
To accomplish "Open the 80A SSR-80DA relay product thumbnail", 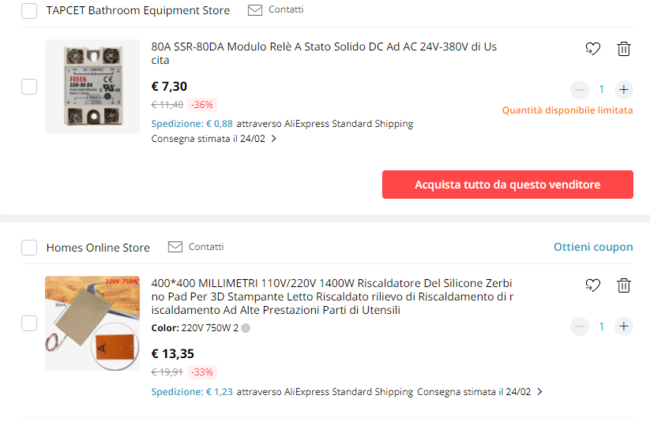I will [92, 87].
